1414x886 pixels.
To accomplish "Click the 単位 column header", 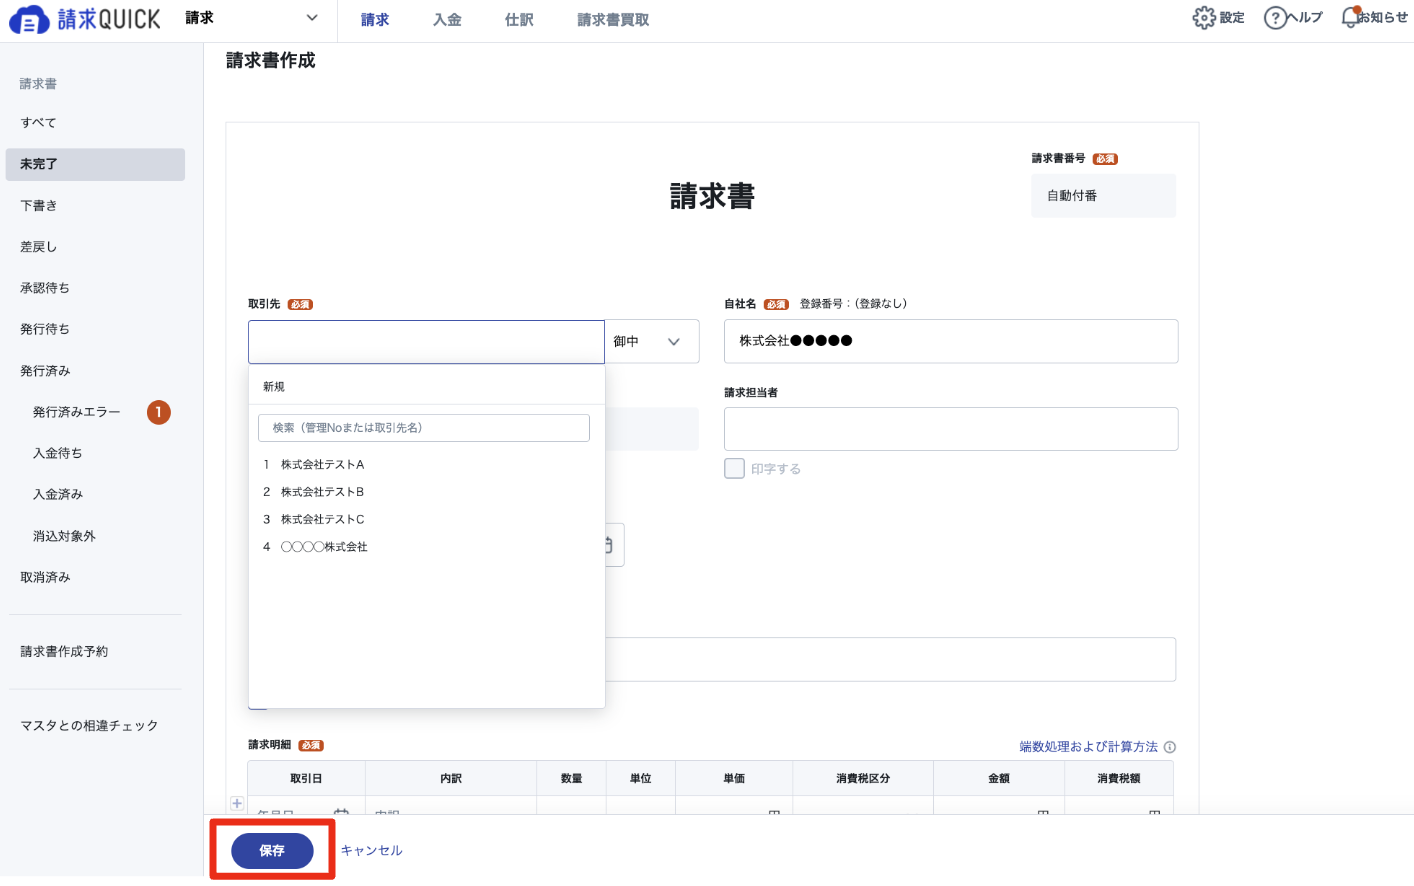I will (641, 778).
